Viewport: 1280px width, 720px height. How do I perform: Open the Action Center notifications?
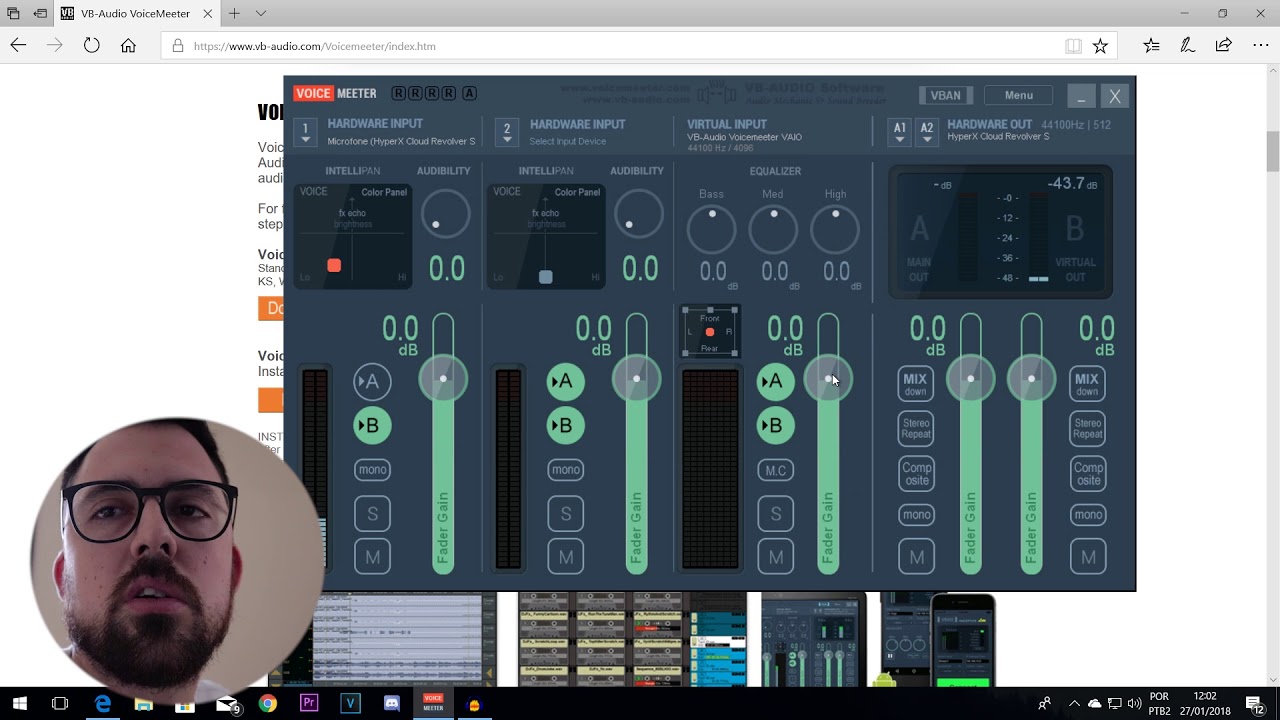click(x=1258, y=704)
